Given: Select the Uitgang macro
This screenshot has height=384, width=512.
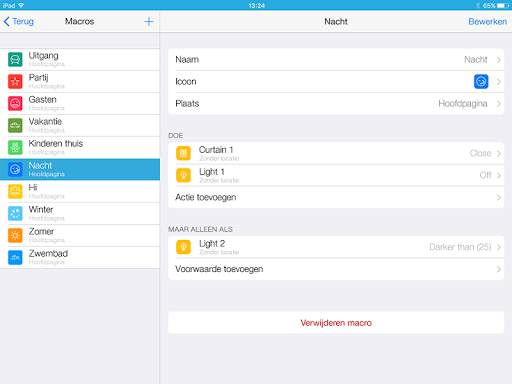Looking at the screenshot, I should coord(80,59).
